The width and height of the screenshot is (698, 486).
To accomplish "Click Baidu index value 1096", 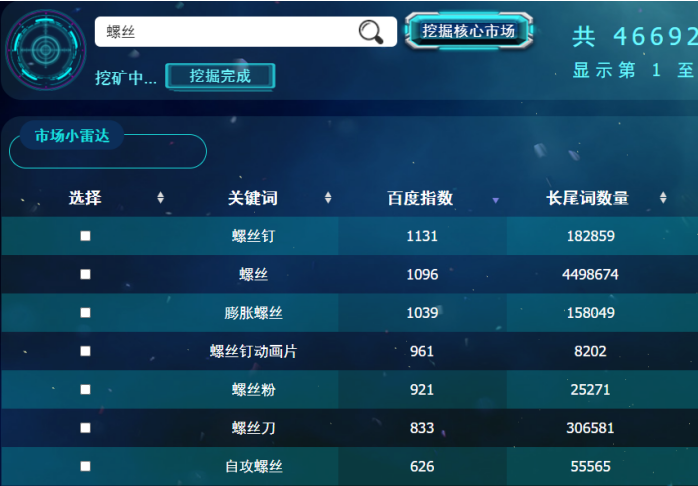I will coord(422,274).
